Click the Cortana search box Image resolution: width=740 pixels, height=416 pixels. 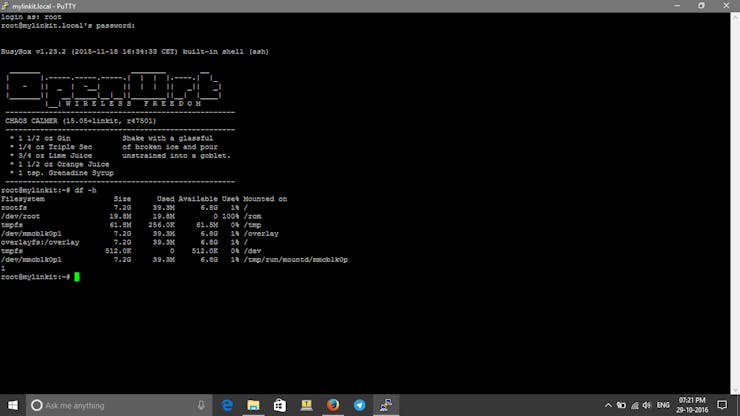pyautogui.click(x=119, y=405)
